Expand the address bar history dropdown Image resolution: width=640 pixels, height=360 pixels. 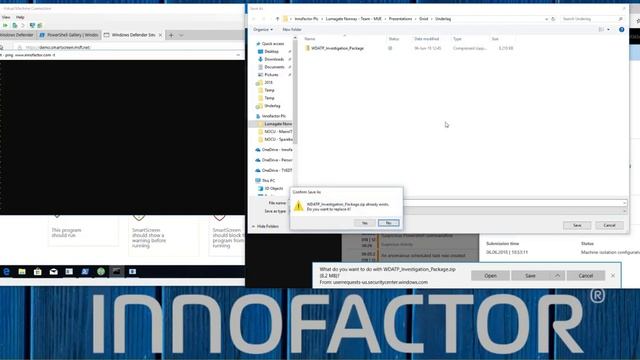point(547,19)
